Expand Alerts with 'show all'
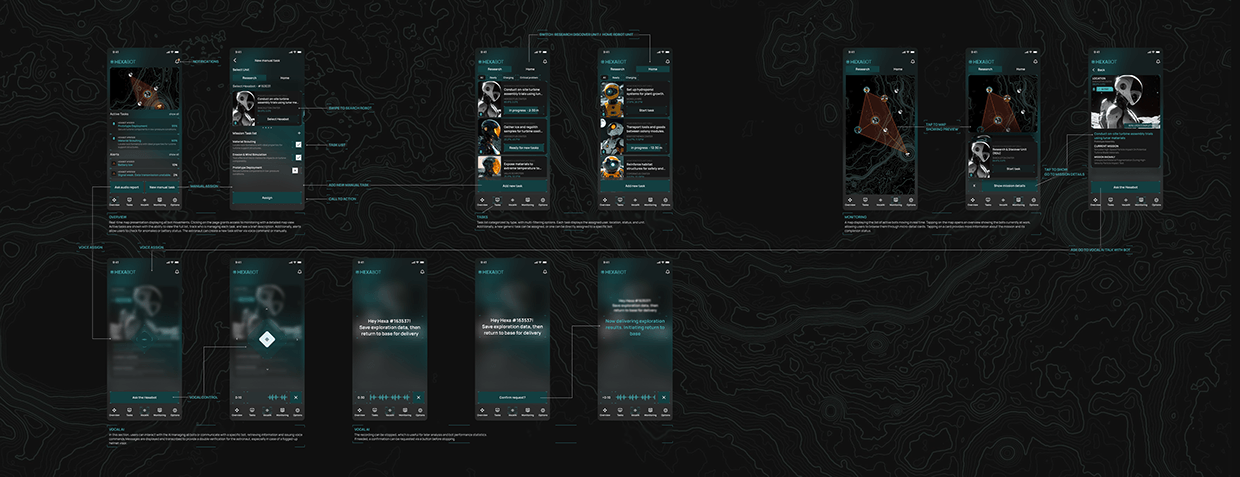 [x=174, y=154]
